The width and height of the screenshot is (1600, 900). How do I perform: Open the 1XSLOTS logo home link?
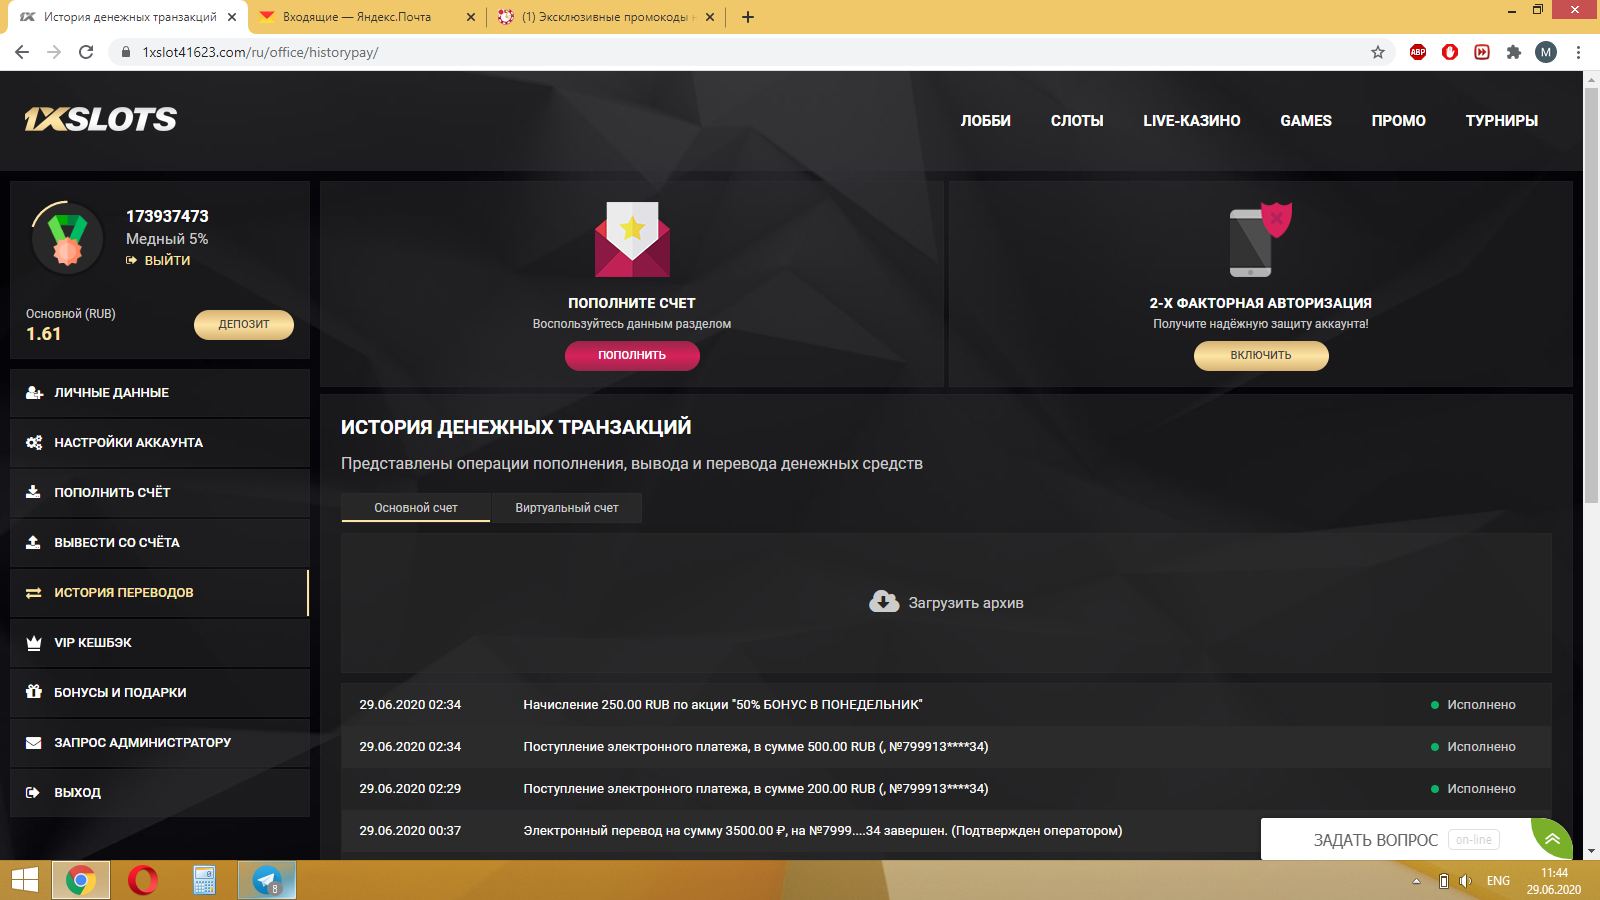[100, 119]
